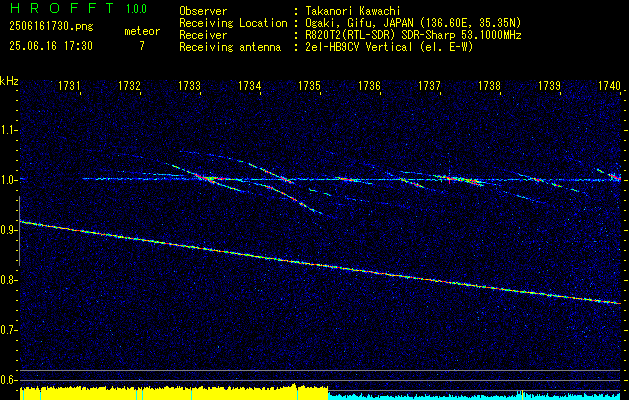This screenshot has height=400, width=629.
Task: Select the filename 2506161730.png
Action: [51, 27]
